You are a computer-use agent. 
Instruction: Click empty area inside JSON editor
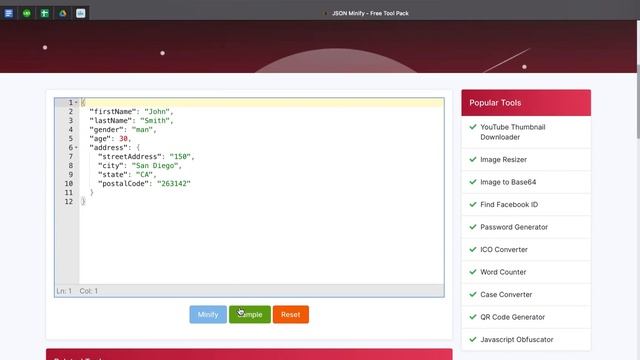coord(261,245)
